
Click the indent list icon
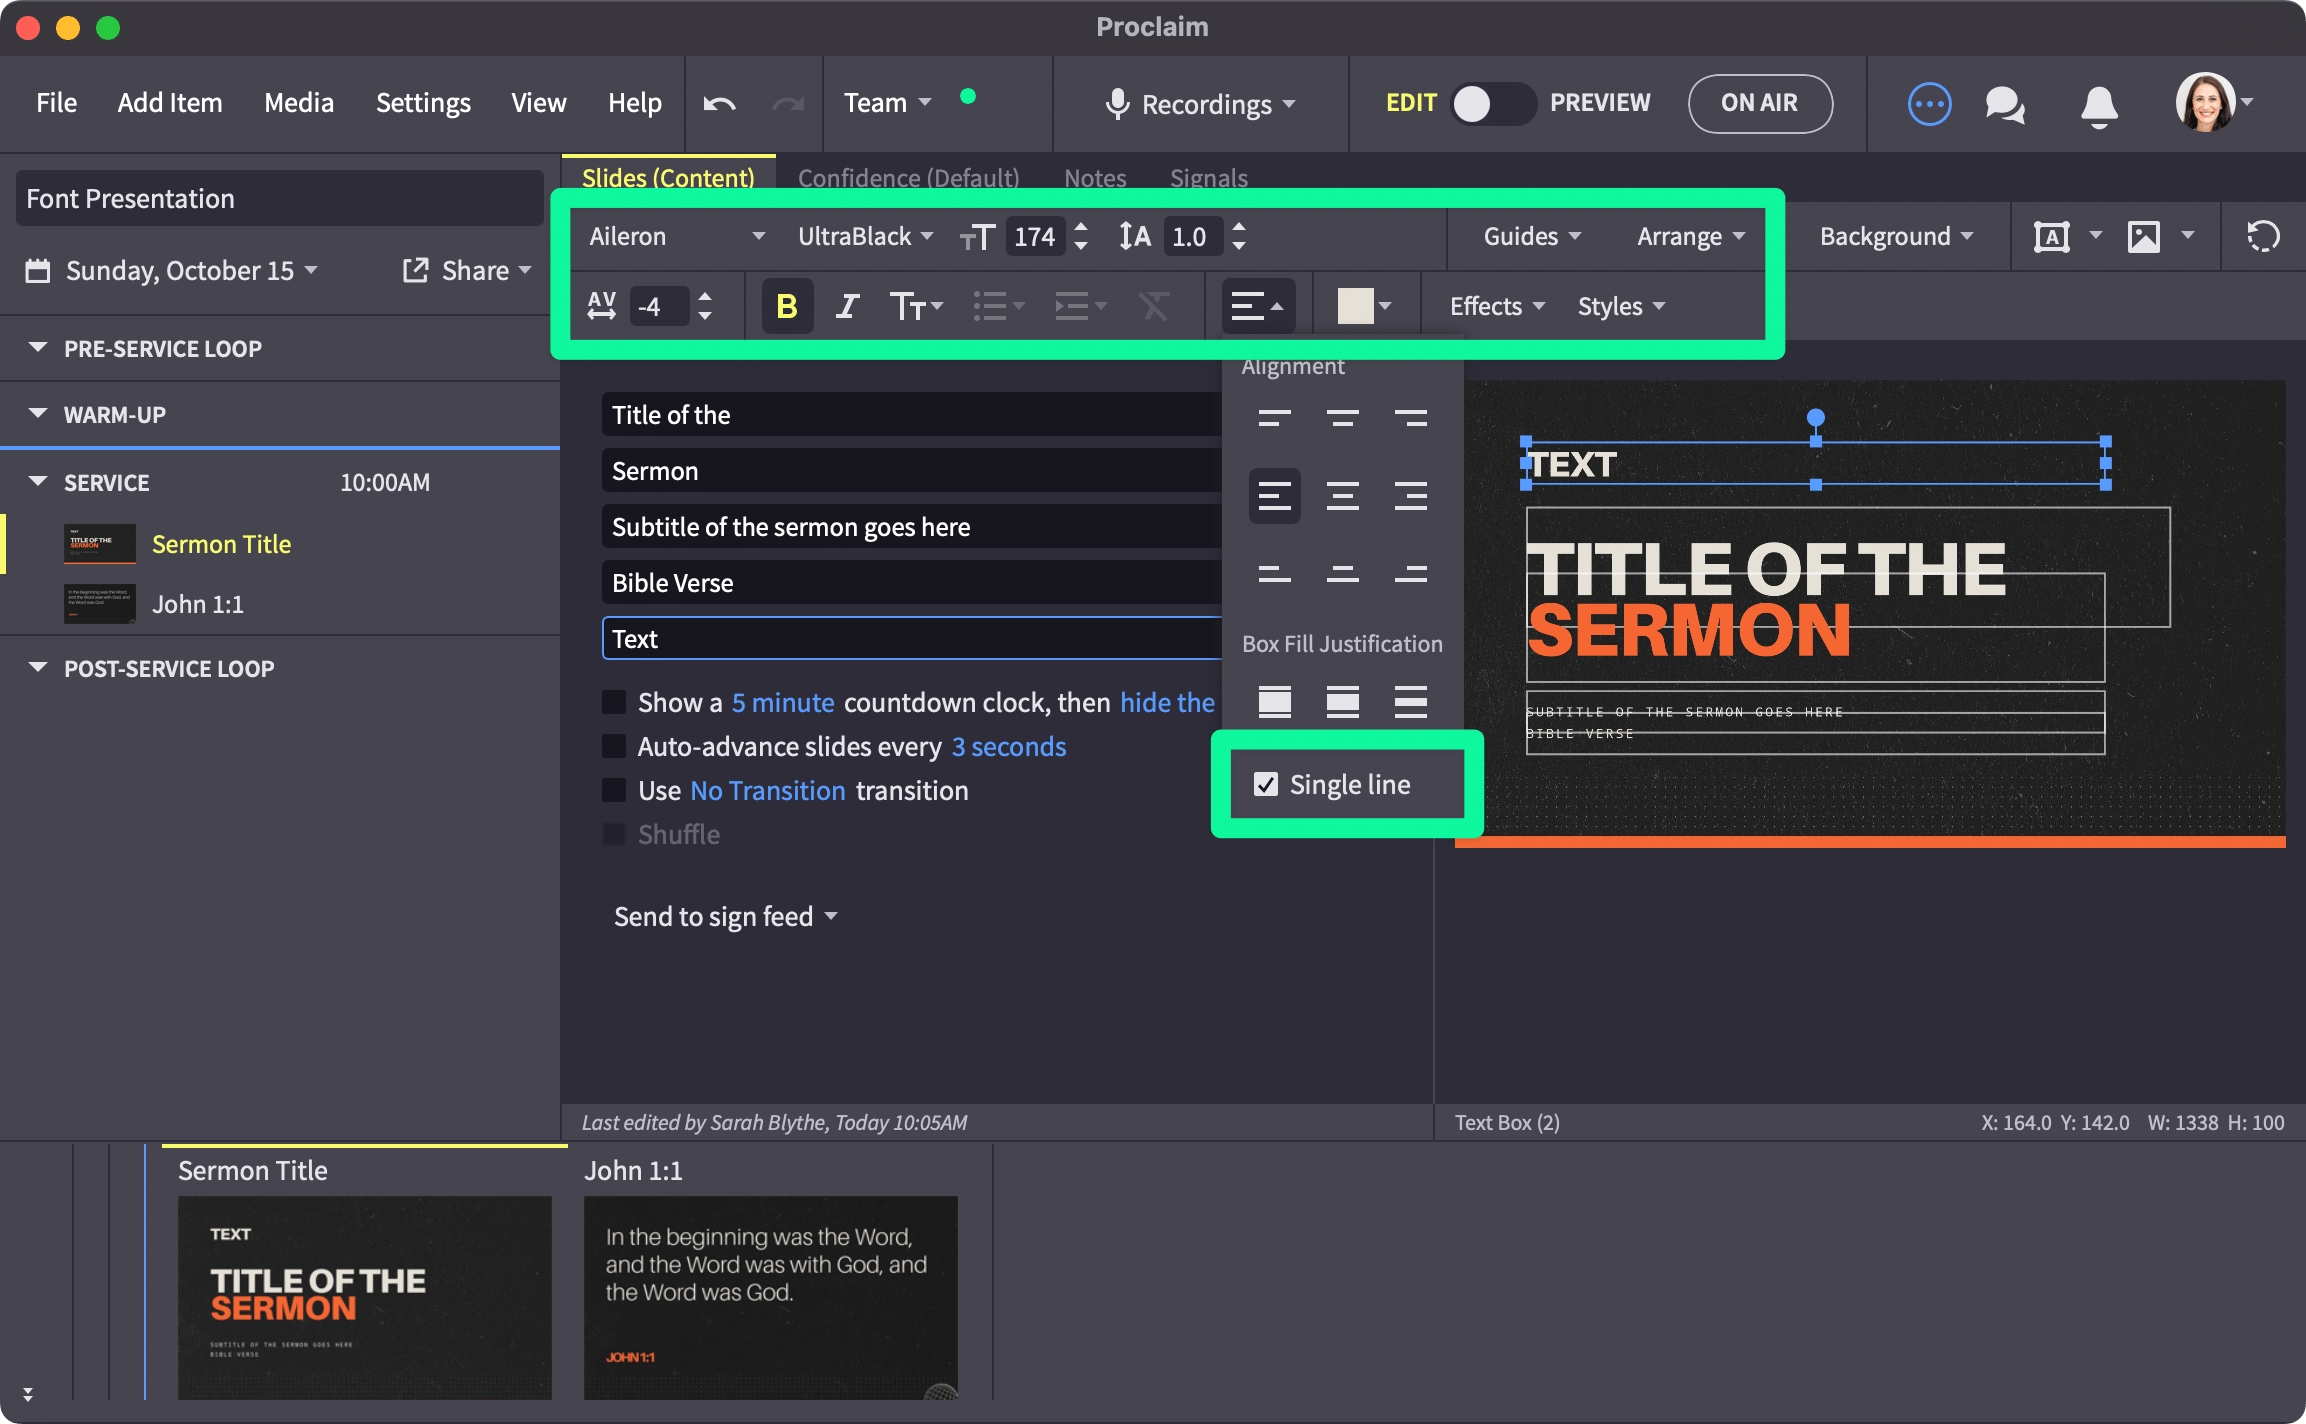pyautogui.click(x=1080, y=306)
